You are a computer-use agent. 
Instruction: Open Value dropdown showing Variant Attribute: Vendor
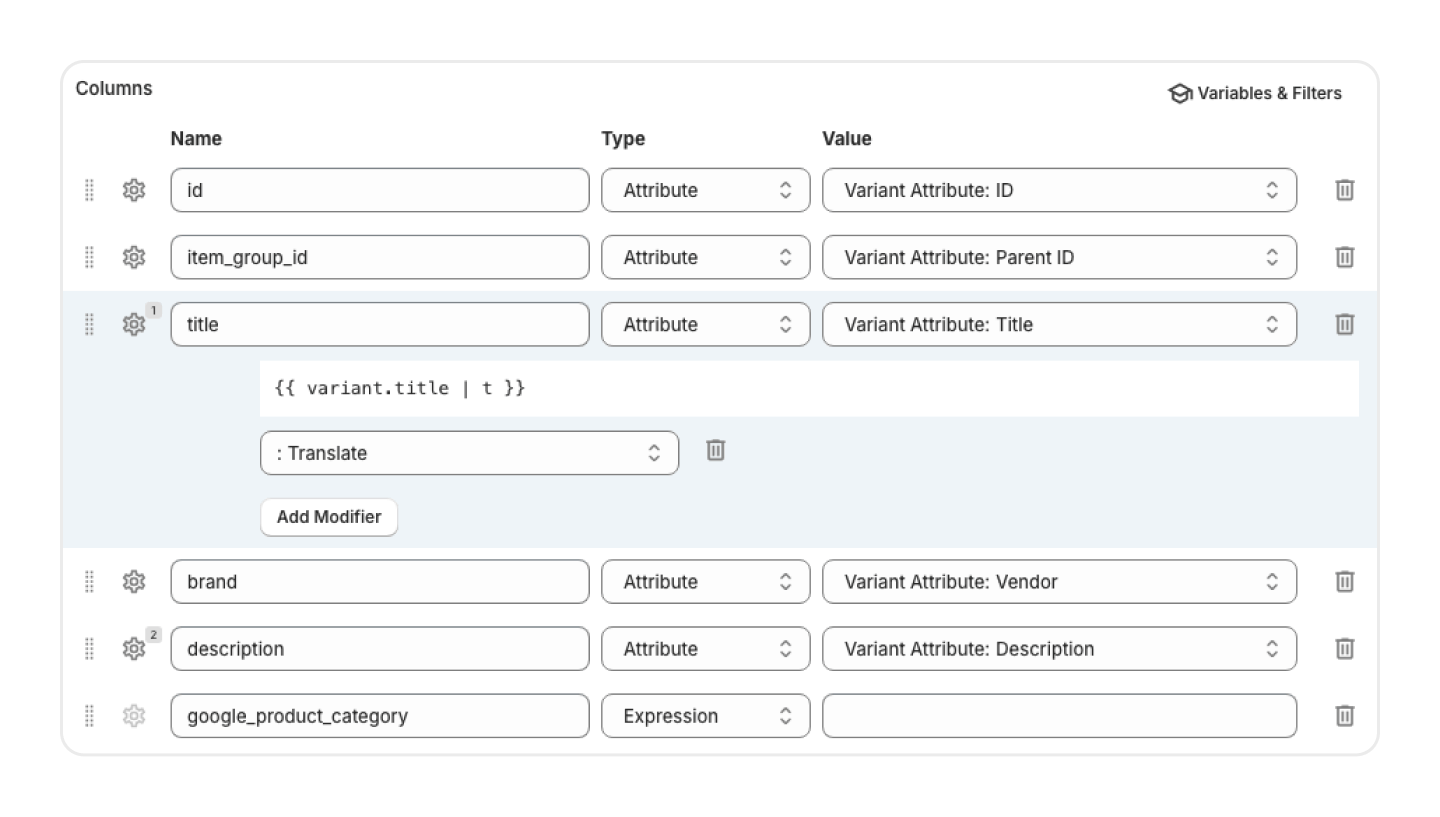pos(1058,582)
